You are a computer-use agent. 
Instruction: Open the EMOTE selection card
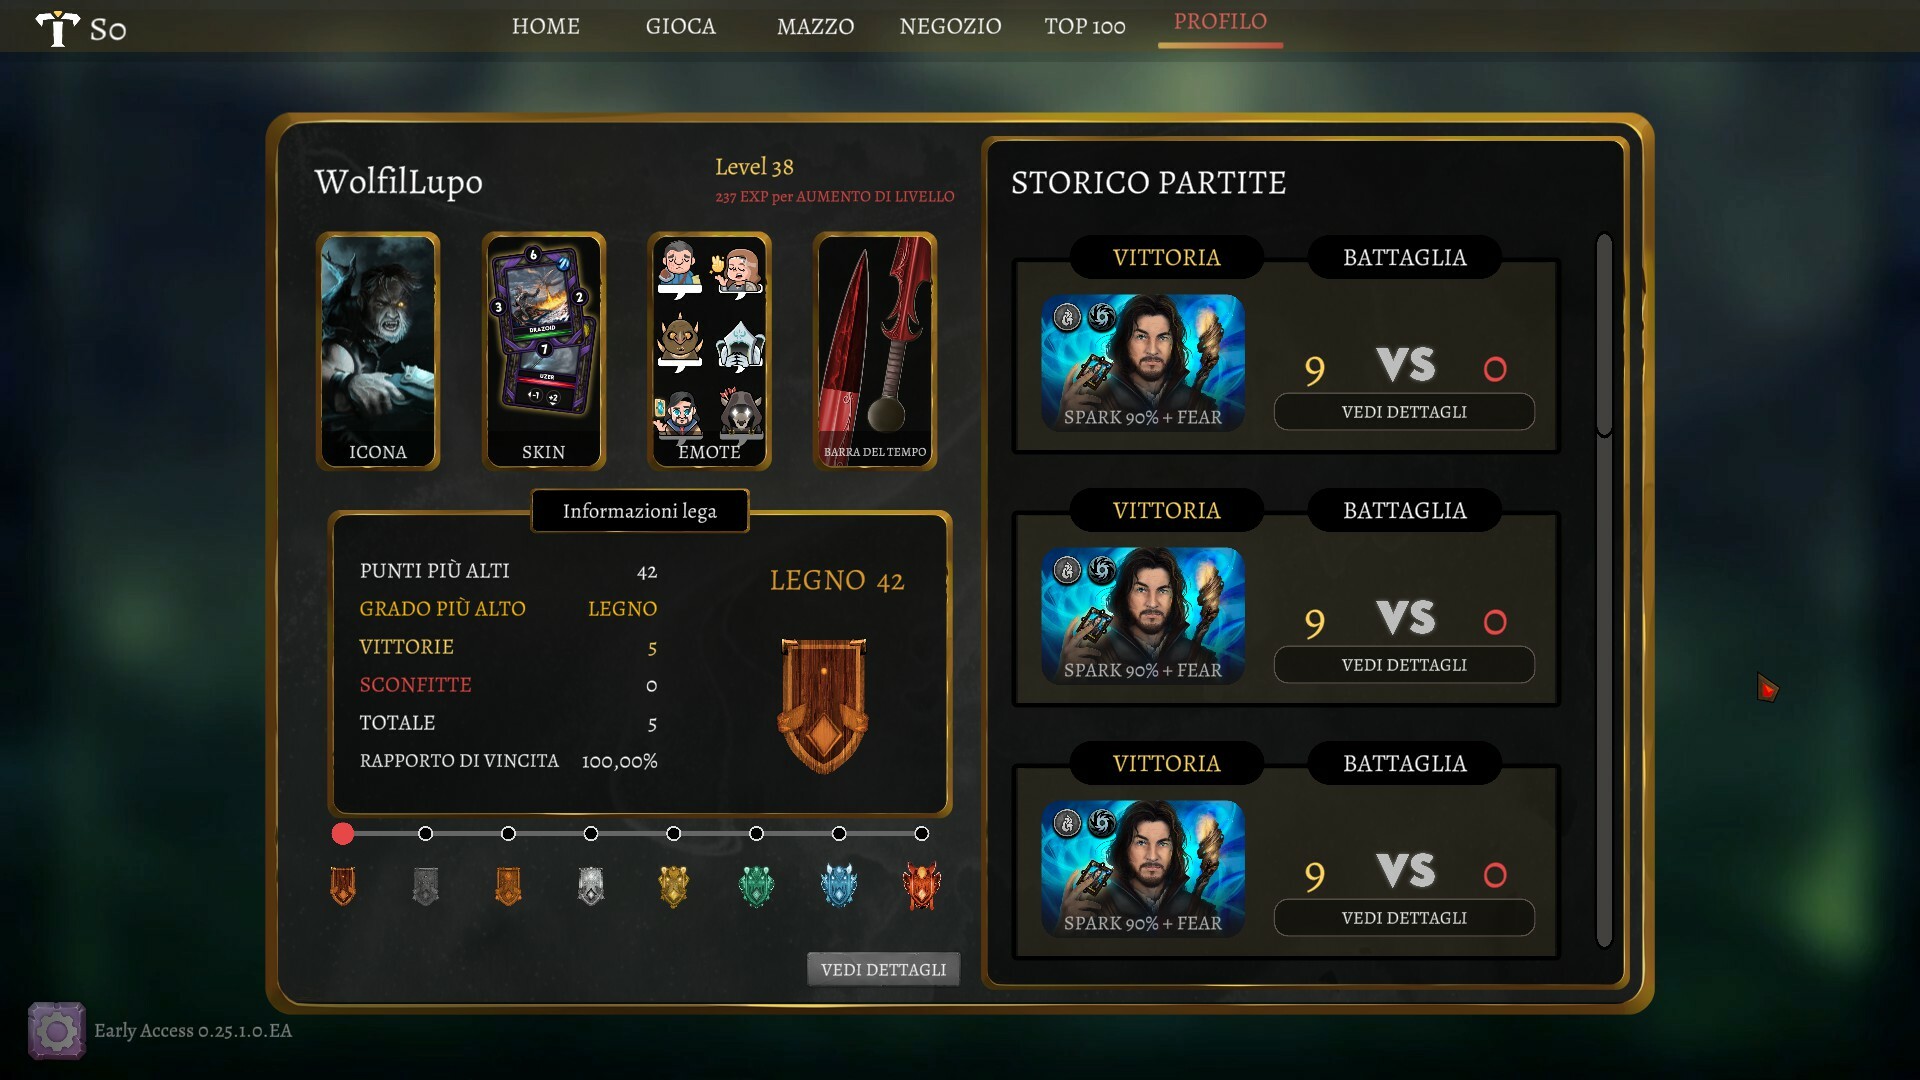709,351
